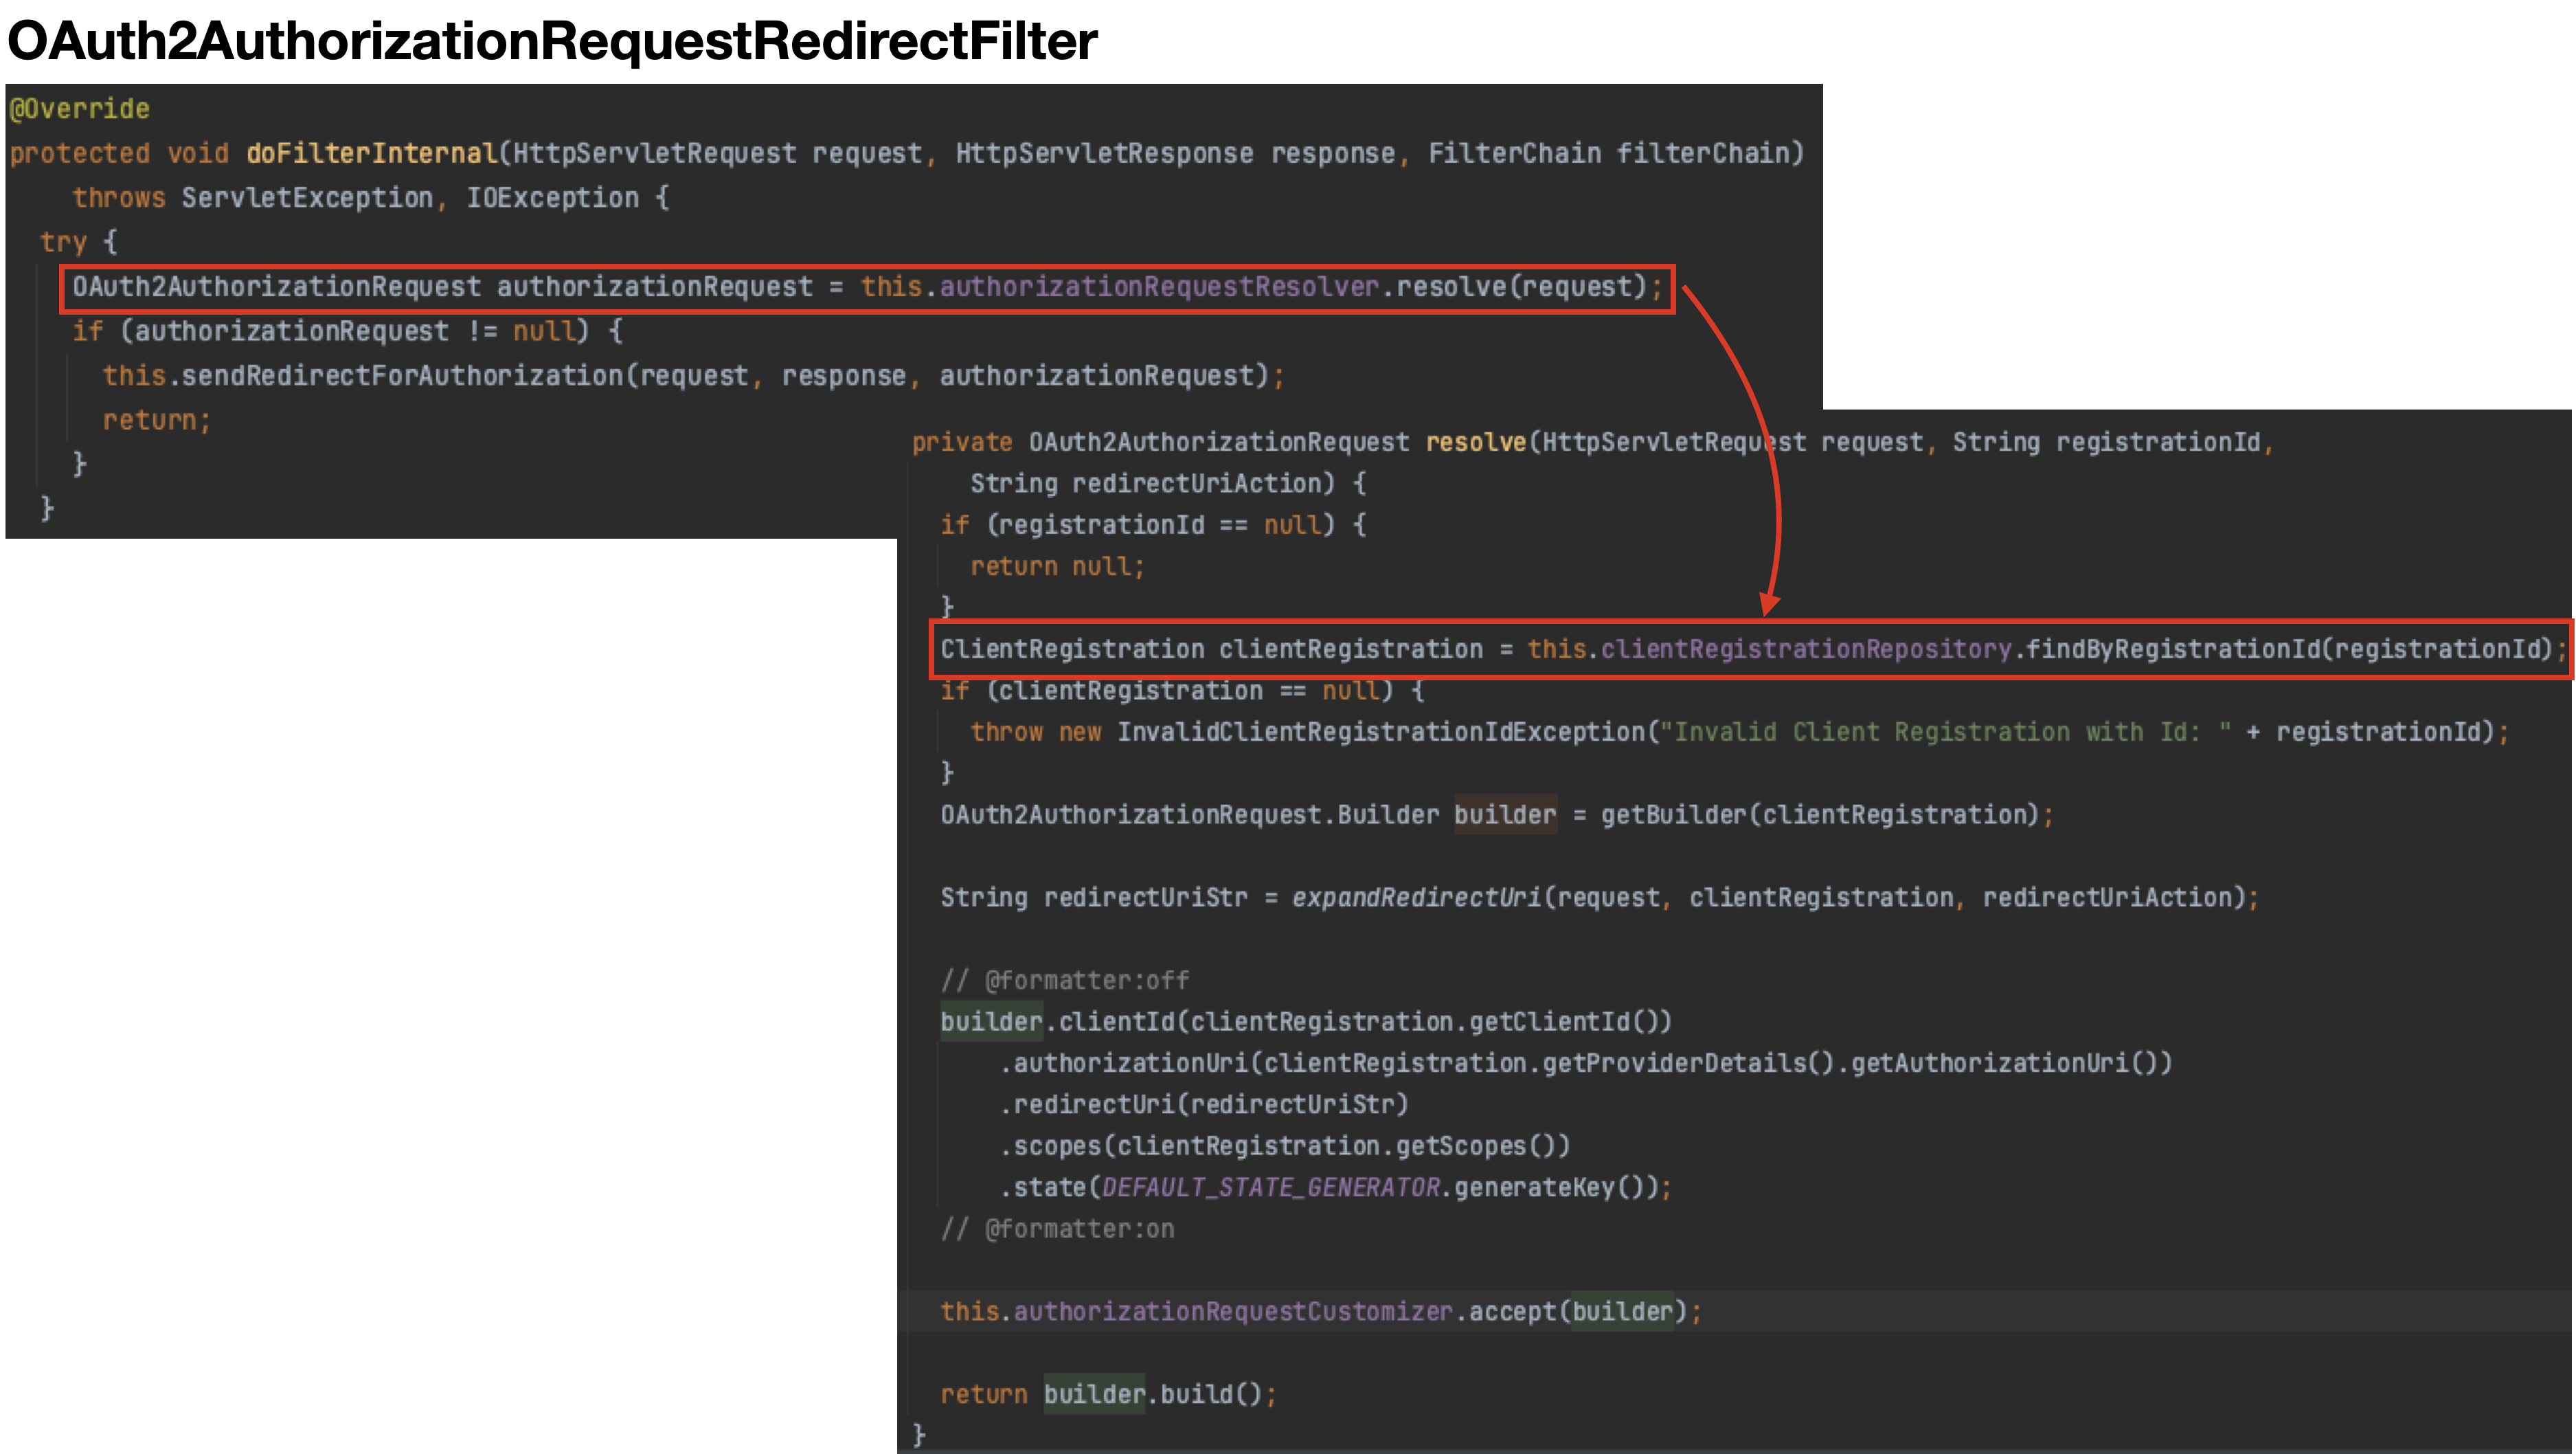Screen dimensions: 2576x1454
Task: Click the .redirectUri(redirectUriStr) line
Action: coord(1204,1105)
